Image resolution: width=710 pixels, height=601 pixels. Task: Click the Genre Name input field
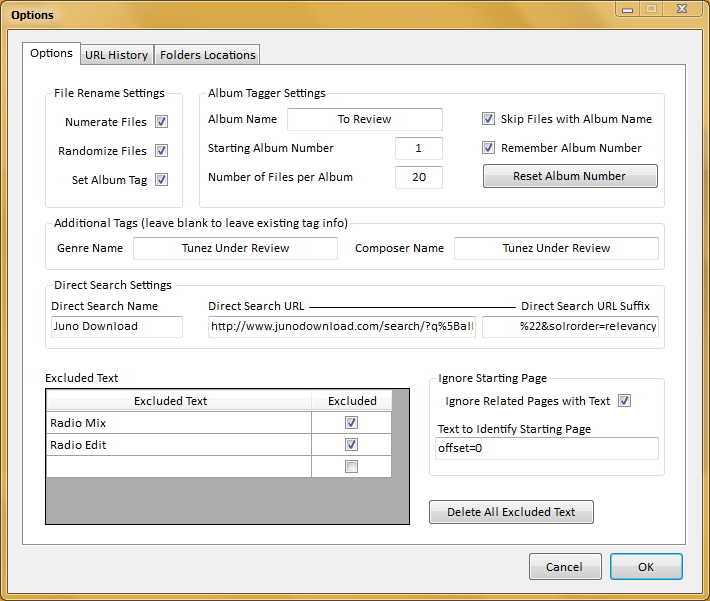[x=235, y=248]
